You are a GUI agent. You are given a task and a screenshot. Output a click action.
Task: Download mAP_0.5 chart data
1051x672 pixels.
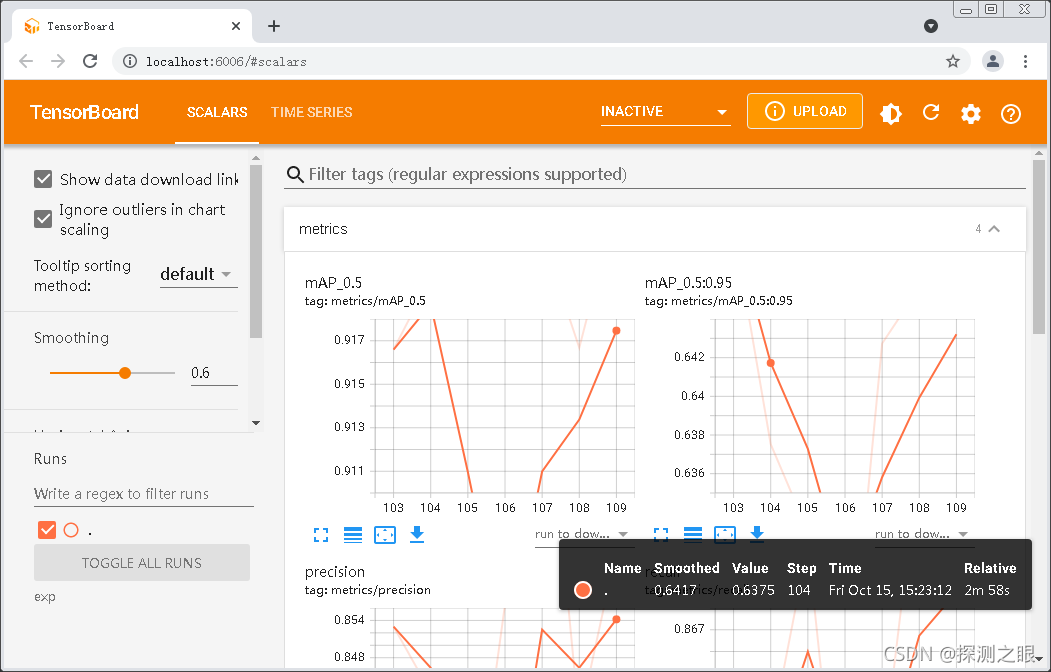coord(417,535)
